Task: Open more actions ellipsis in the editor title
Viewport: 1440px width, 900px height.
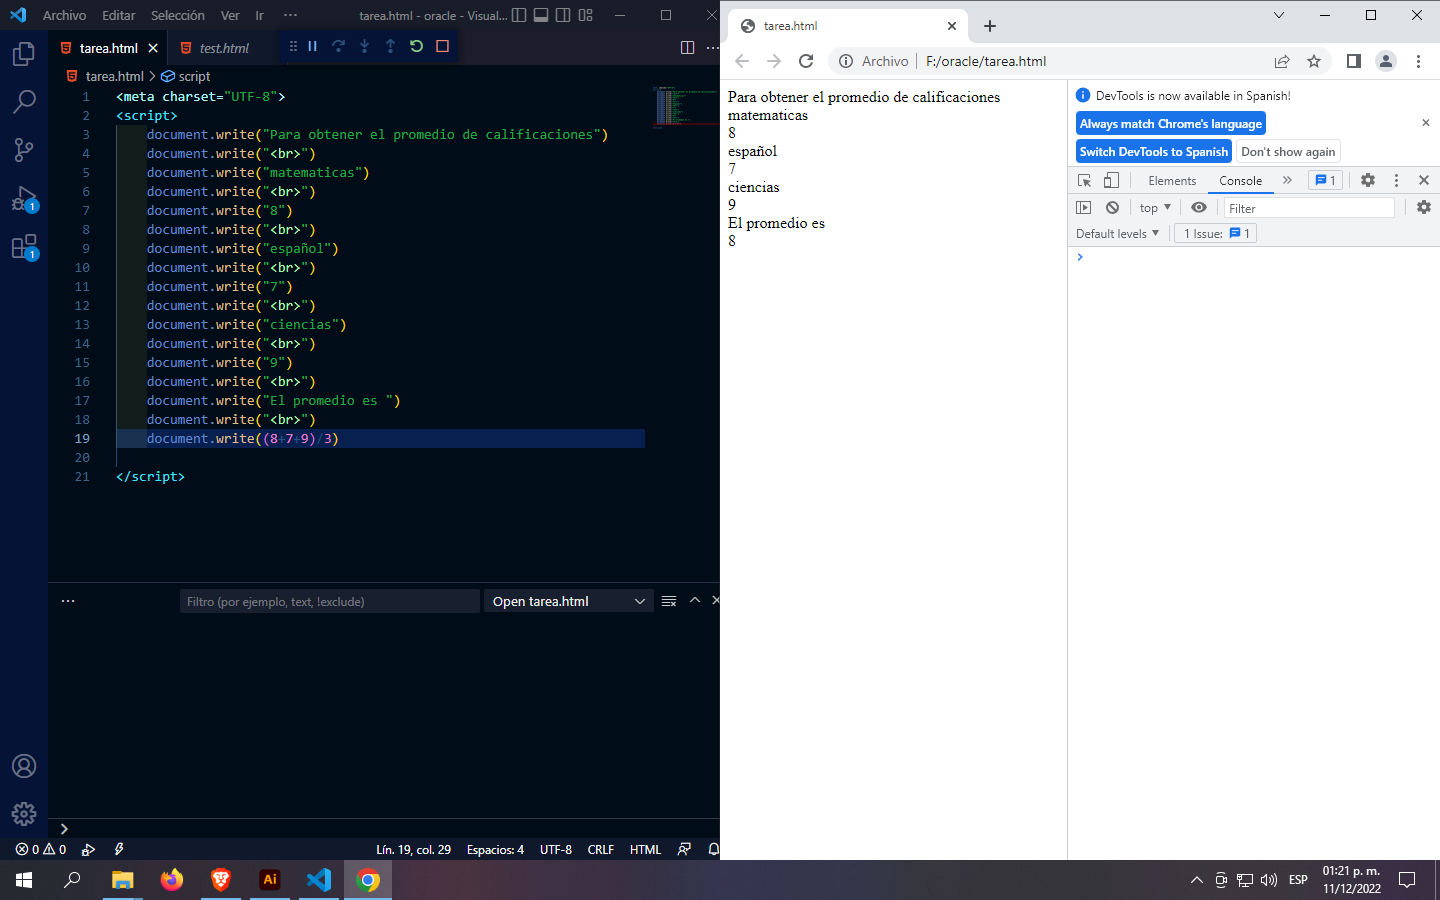Action: point(712,47)
